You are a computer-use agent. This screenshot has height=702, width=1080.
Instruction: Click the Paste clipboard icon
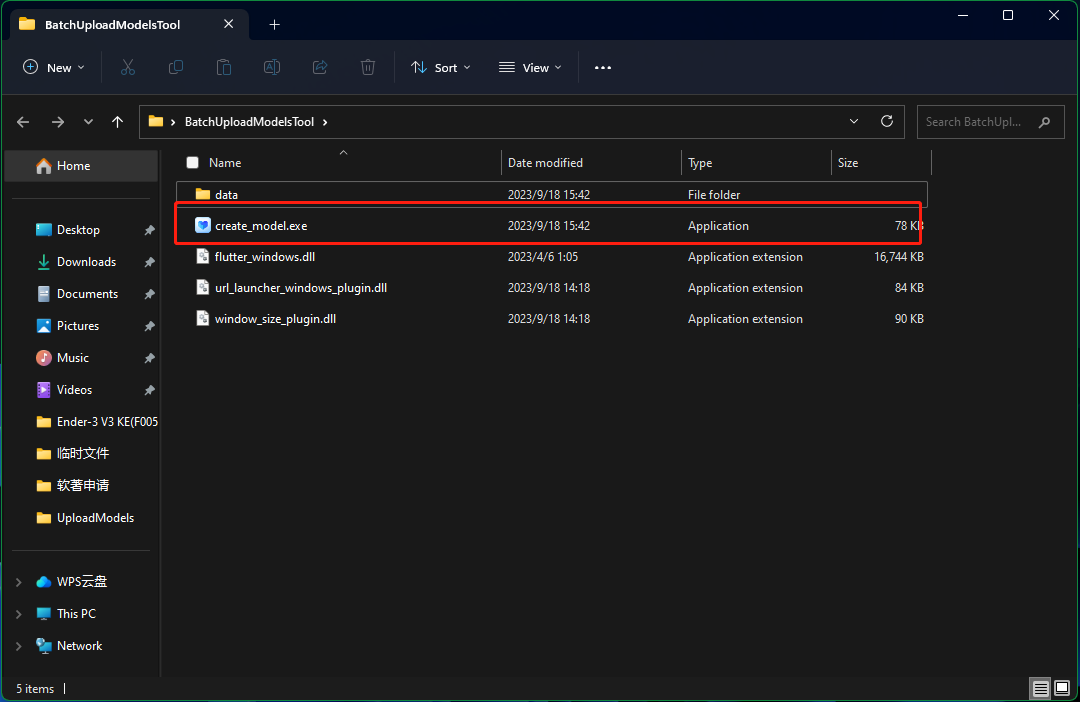click(x=224, y=67)
